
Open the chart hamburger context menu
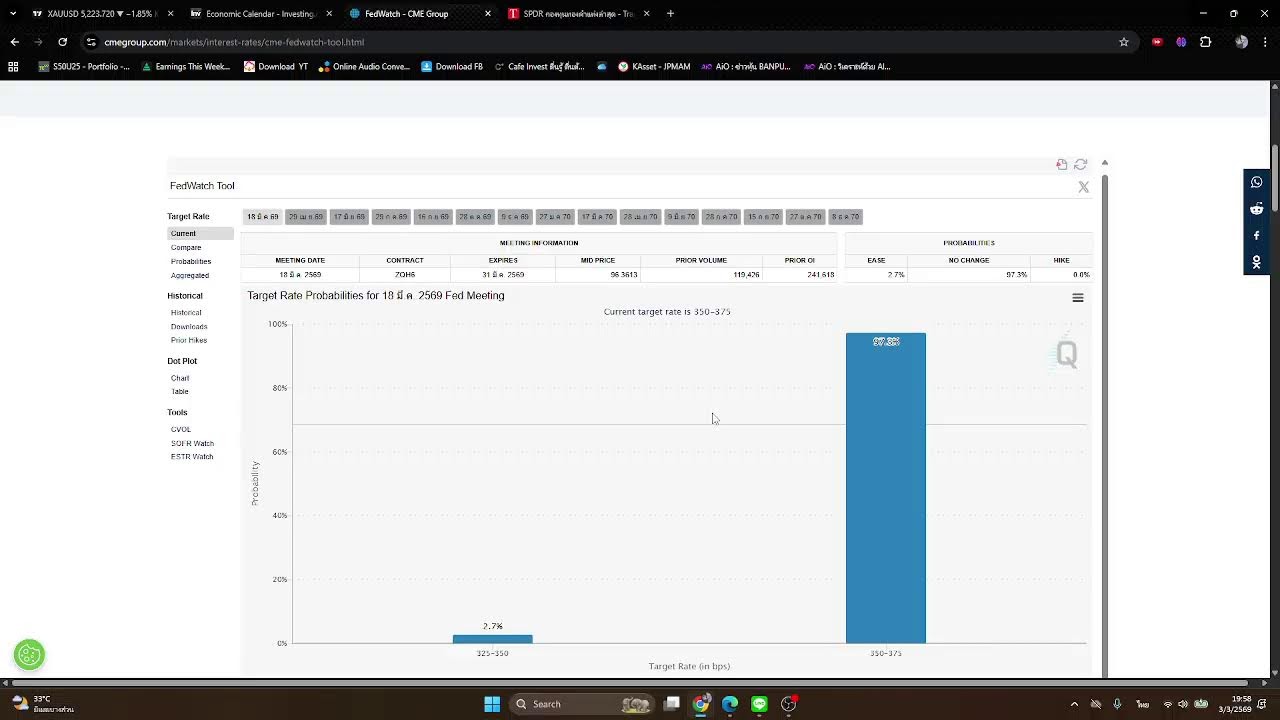1078,298
